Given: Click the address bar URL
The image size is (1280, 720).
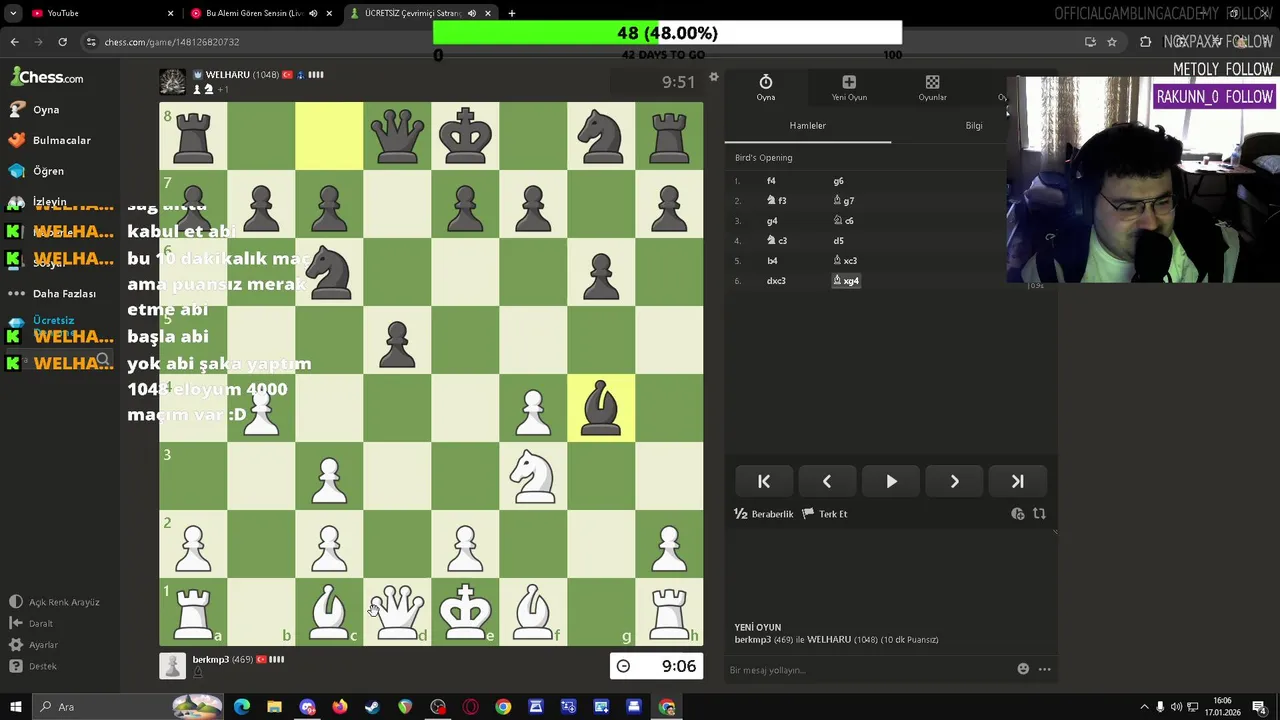Looking at the screenshot, I should (171, 42).
